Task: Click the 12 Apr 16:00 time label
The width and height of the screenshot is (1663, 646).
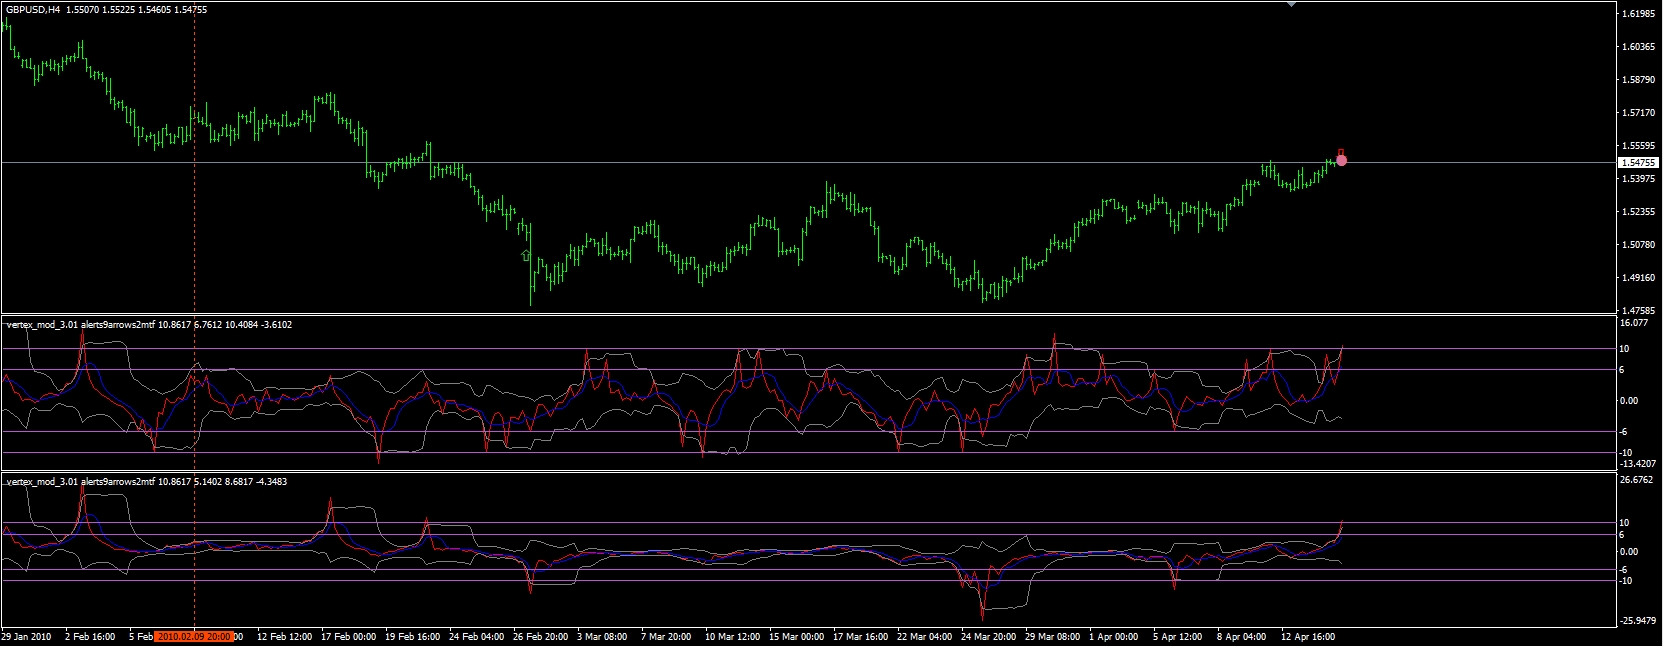Action: [1308, 636]
